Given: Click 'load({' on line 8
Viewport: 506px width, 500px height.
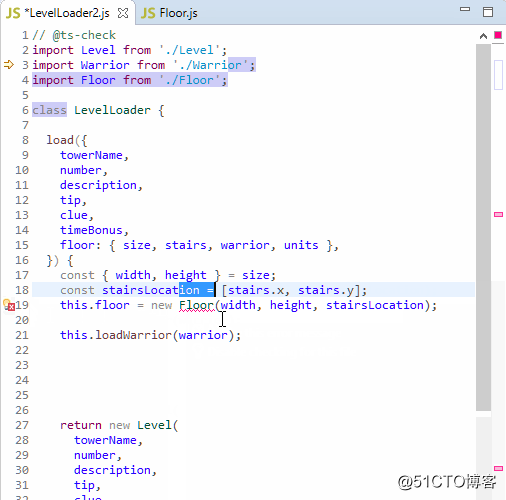Looking at the screenshot, I should (67, 140).
